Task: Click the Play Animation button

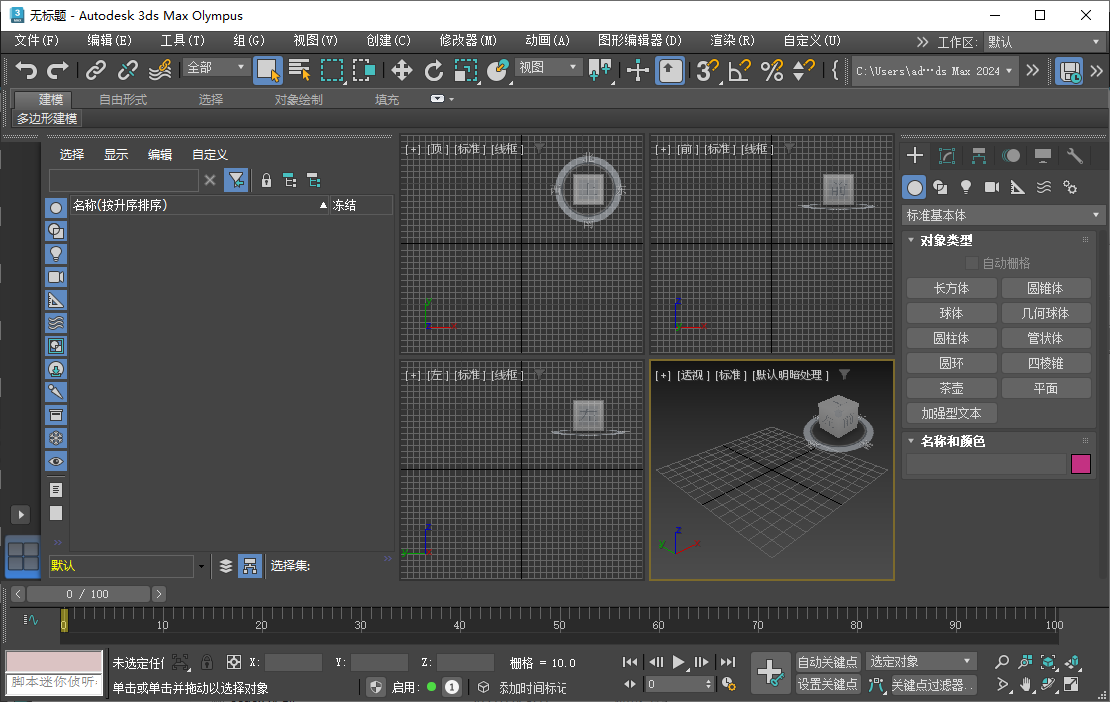Action: point(678,662)
